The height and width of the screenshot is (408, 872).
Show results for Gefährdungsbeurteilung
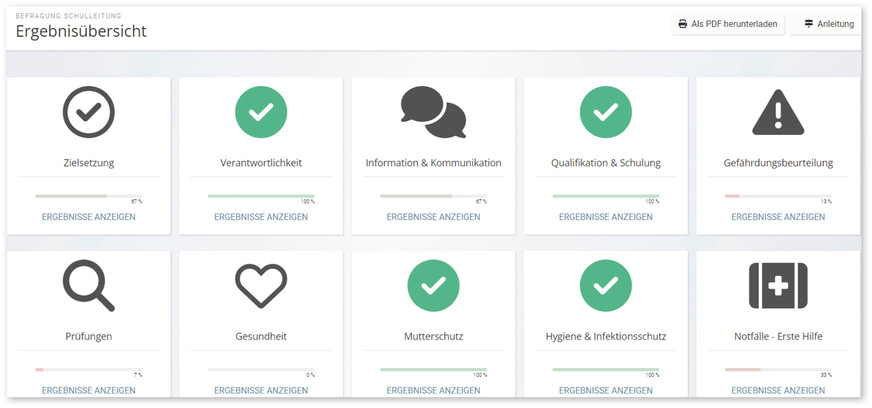[x=777, y=216]
